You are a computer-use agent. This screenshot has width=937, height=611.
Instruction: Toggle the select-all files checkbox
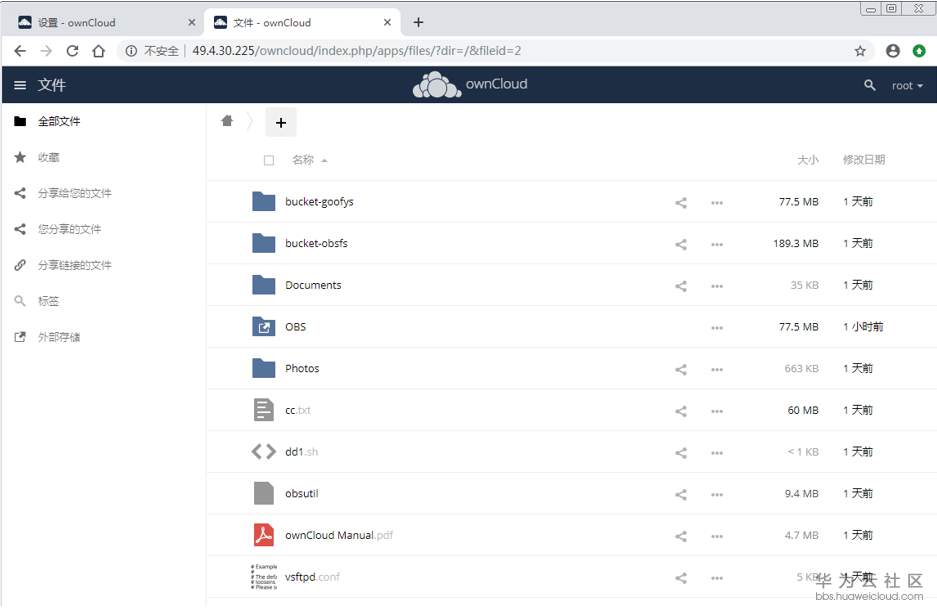[269, 160]
